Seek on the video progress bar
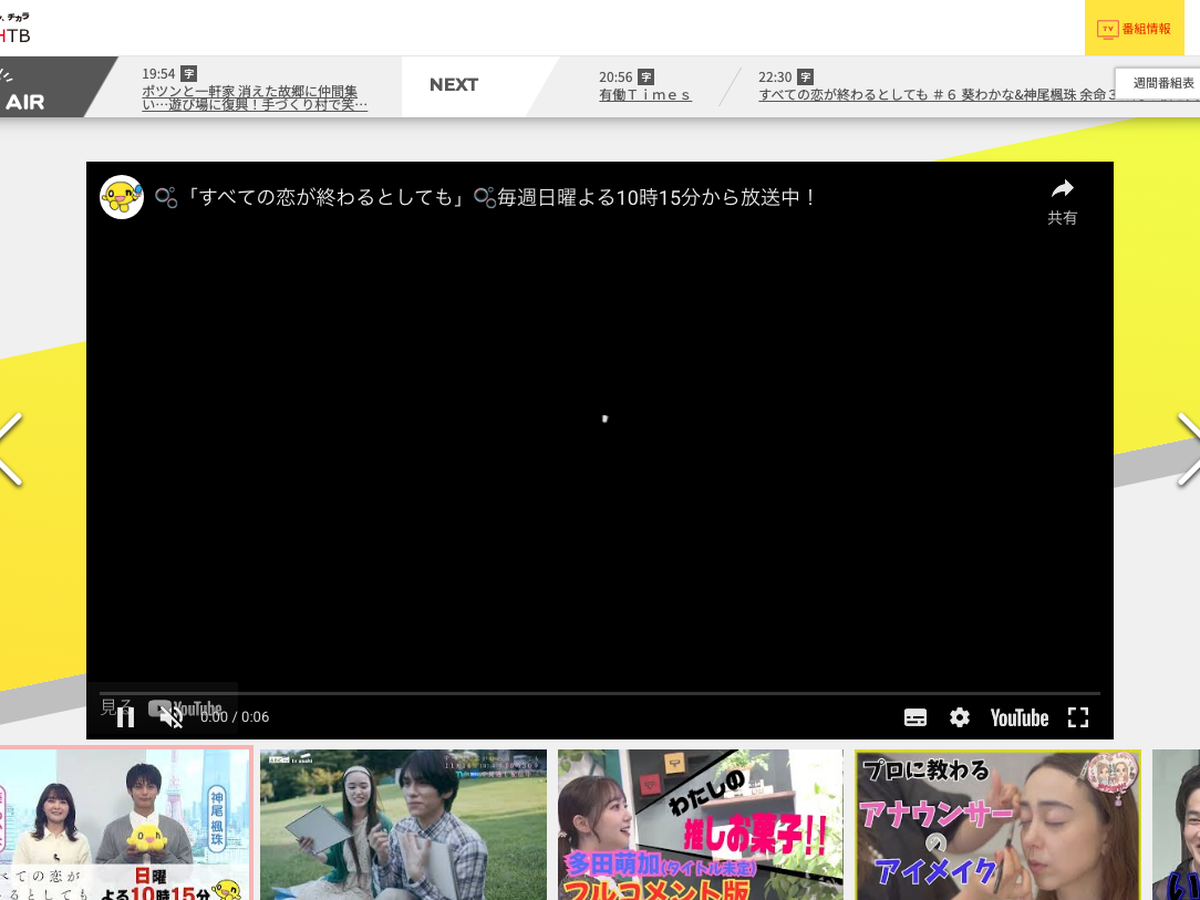This screenshot has width=1200, height=900. point(600,693)
